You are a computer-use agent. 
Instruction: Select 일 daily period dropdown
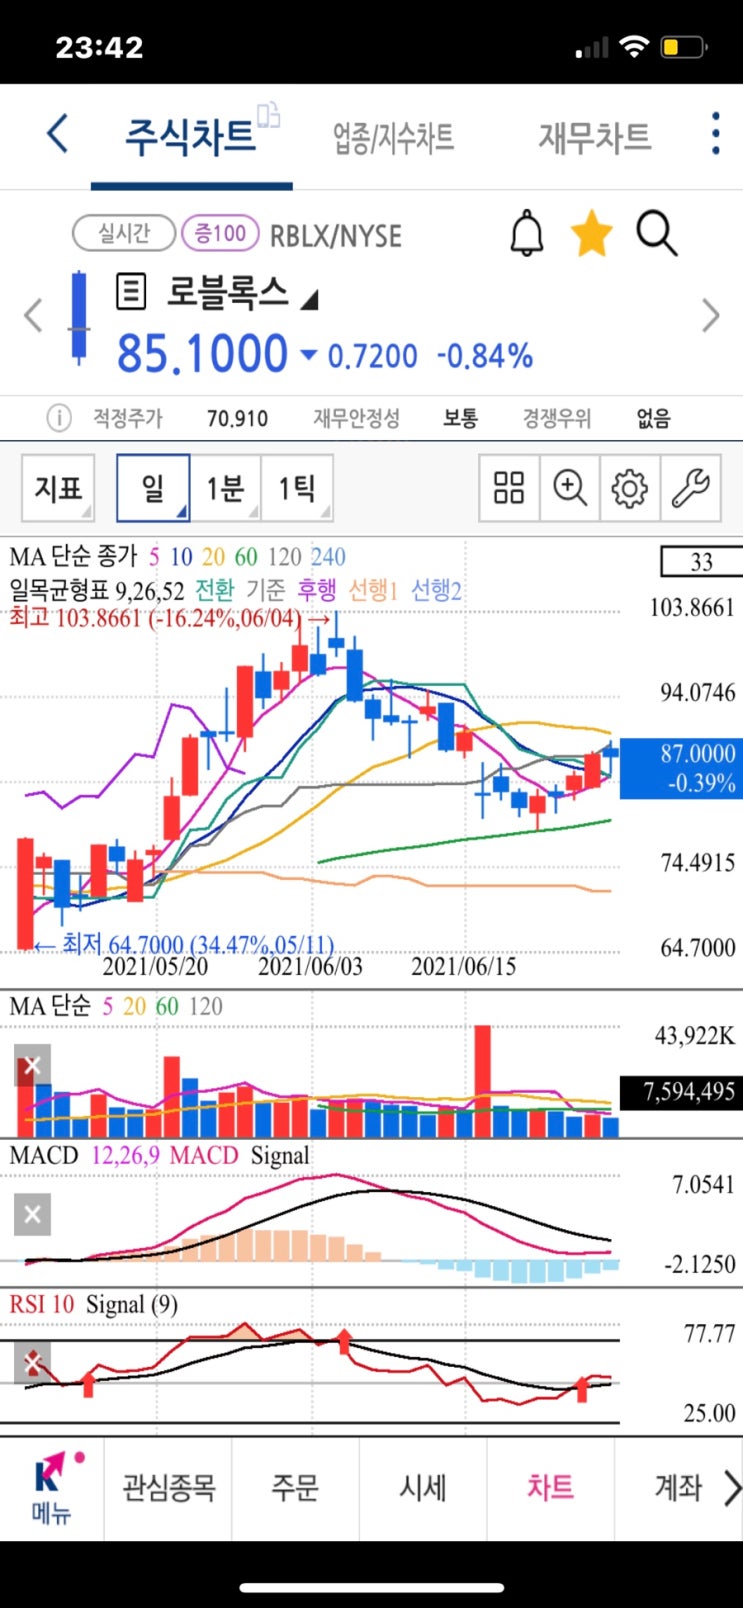coord(153,488)
